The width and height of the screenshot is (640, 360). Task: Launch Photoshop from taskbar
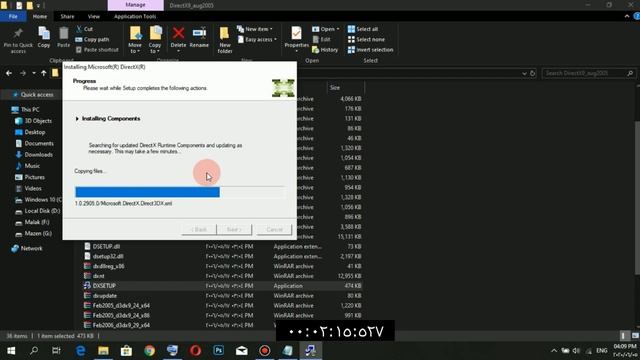tap(218, 350)
